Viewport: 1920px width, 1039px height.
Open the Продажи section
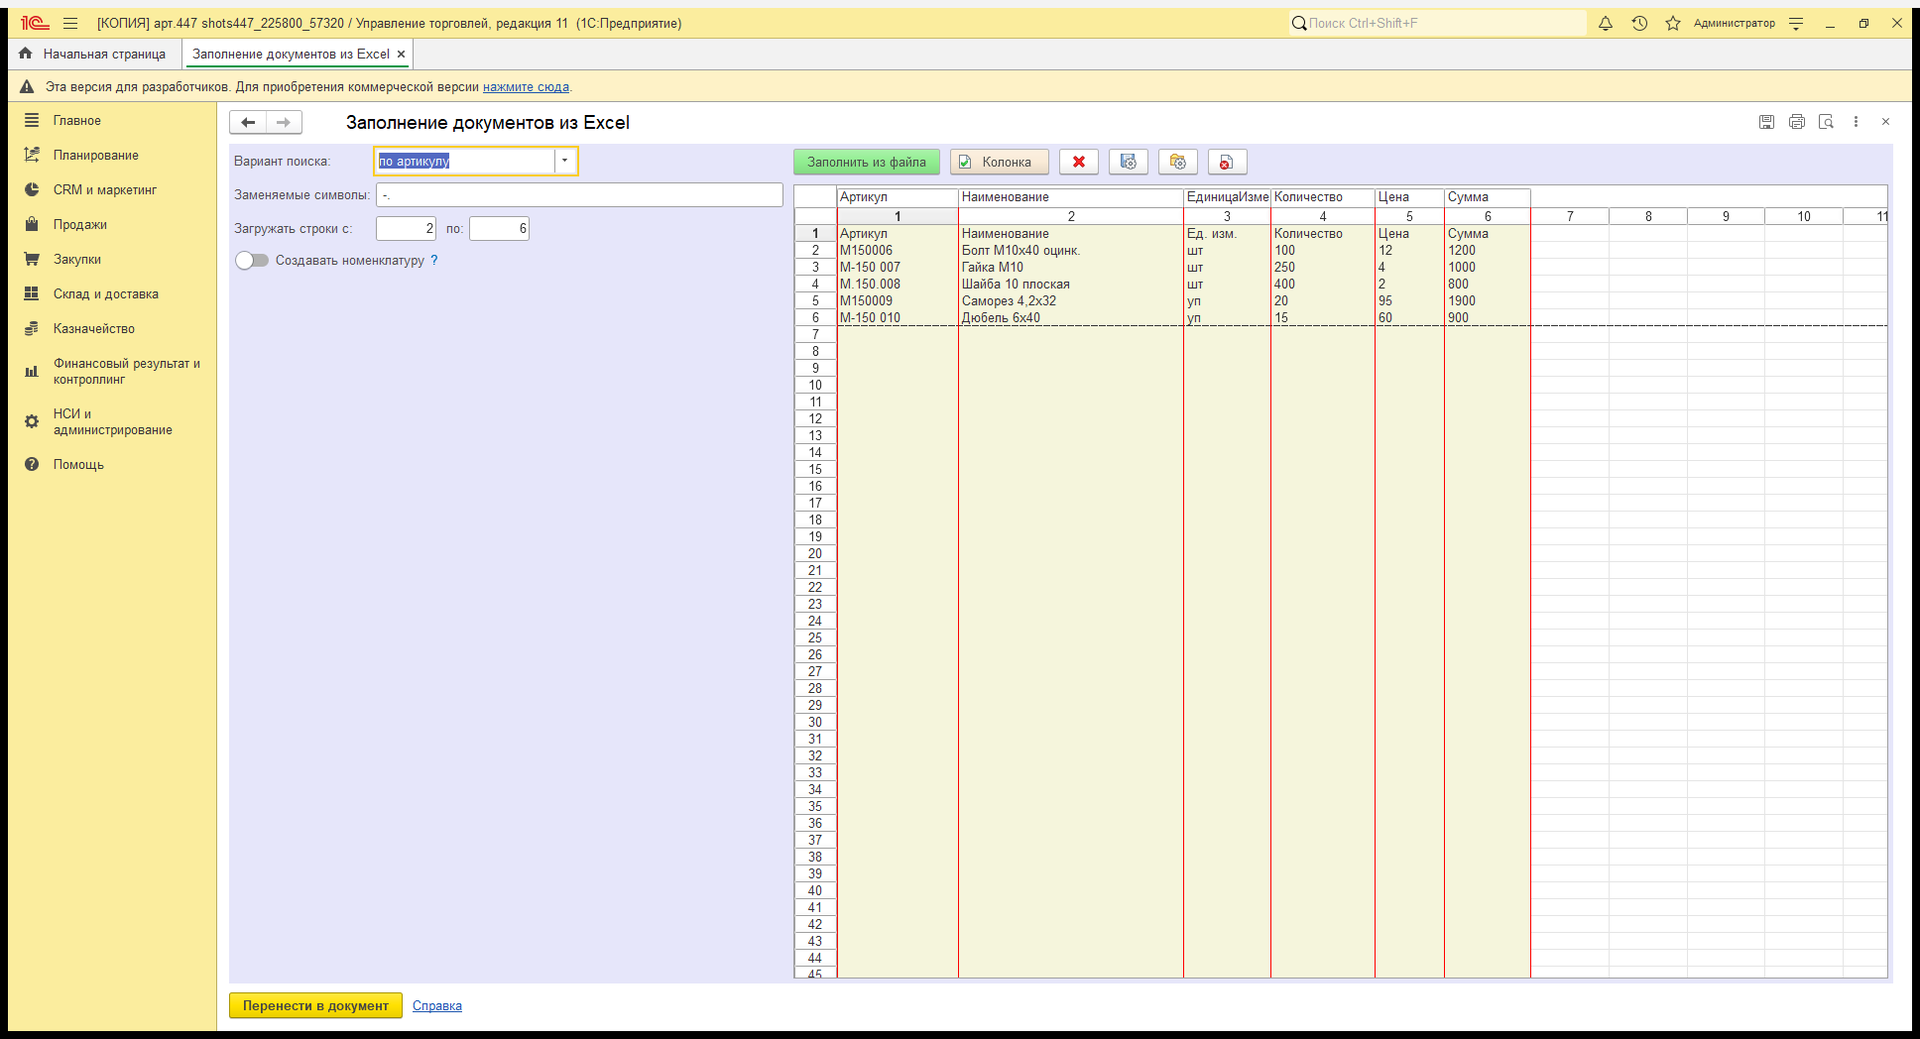80,224
